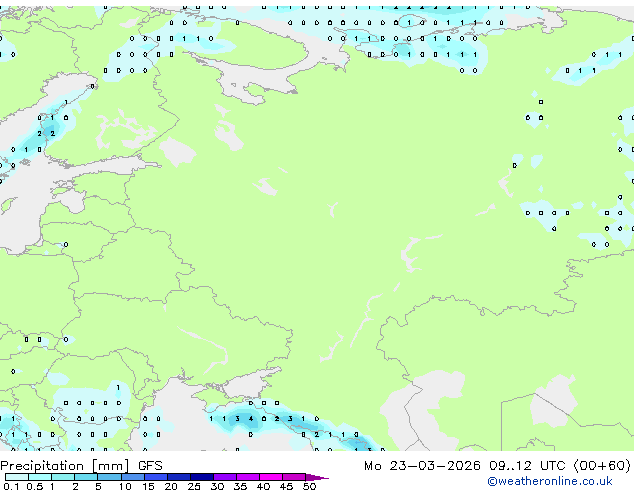Pick the 15–20 mm legend swatch
634x490 pixels.
click(155, 477)
